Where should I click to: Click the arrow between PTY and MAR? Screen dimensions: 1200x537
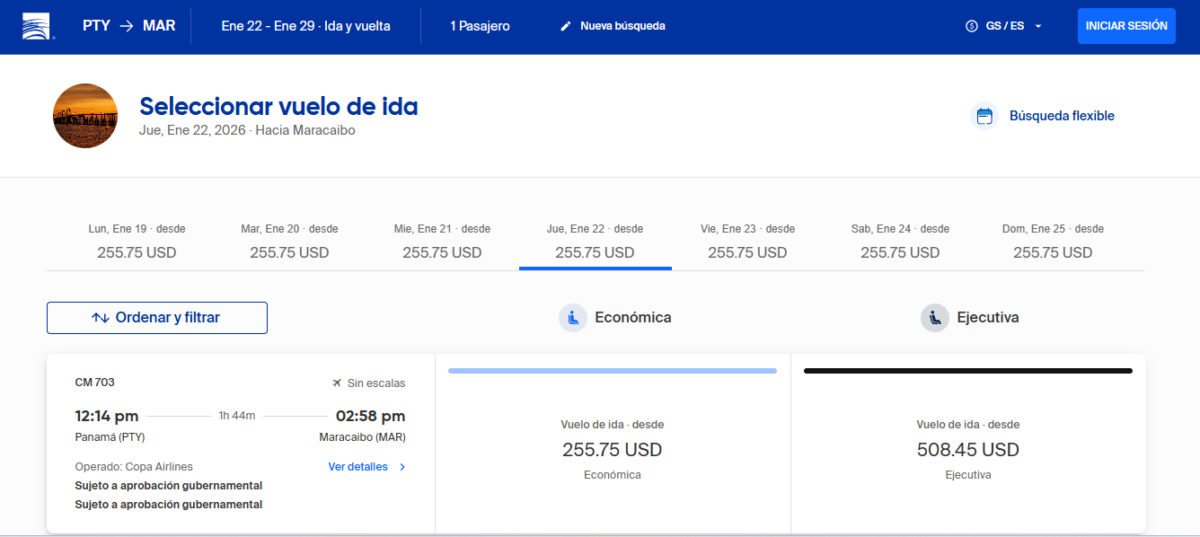pos(127,26)
